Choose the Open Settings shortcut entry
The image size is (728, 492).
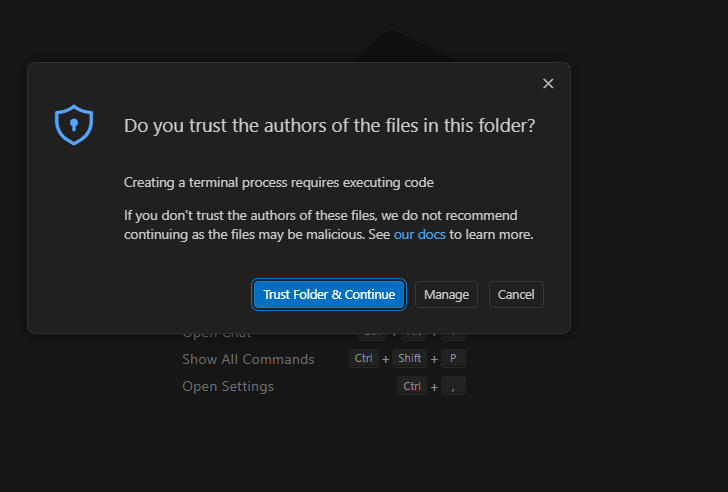(227, 386)
